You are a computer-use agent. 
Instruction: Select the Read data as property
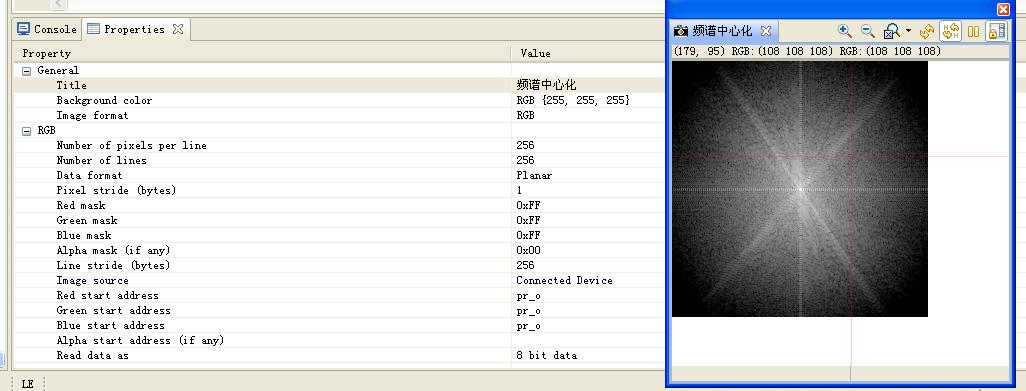tap(92, 356)
